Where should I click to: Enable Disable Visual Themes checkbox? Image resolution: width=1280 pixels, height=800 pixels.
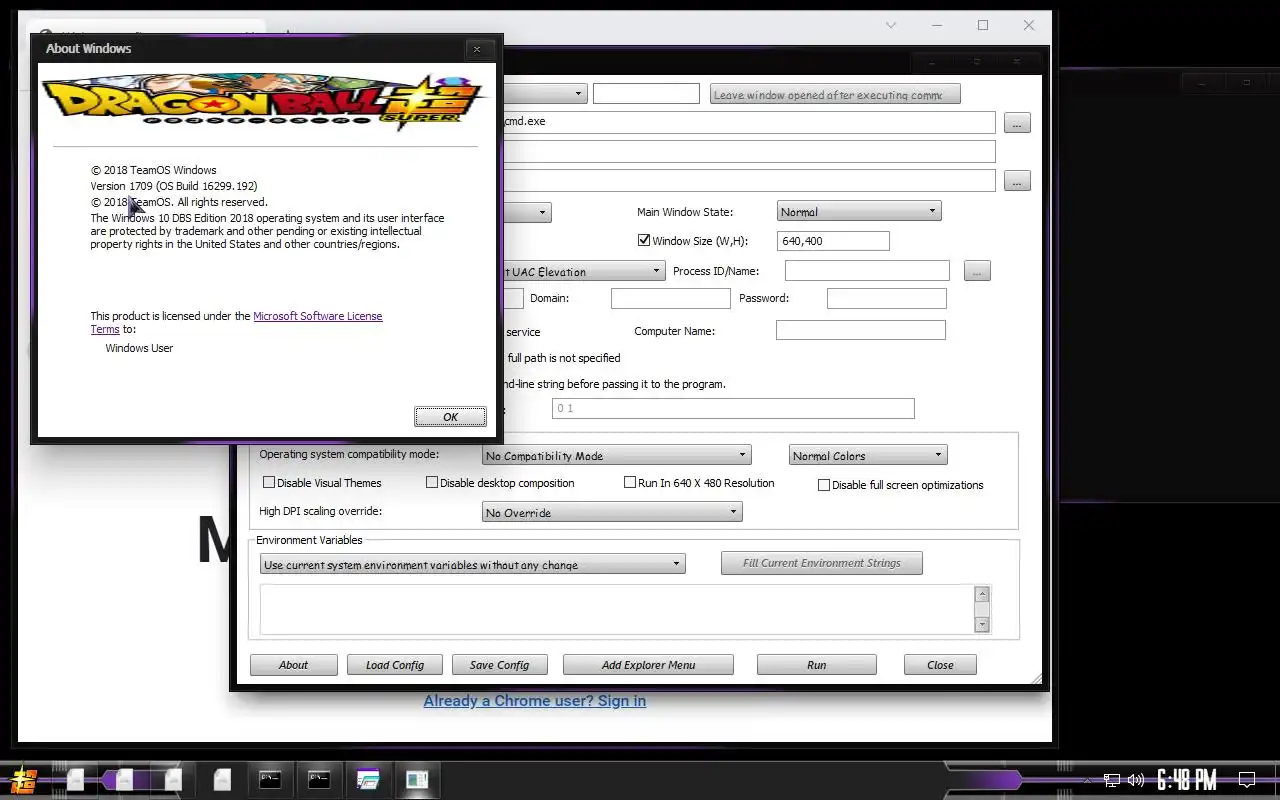pyautogui.click(x=268, y=482)
